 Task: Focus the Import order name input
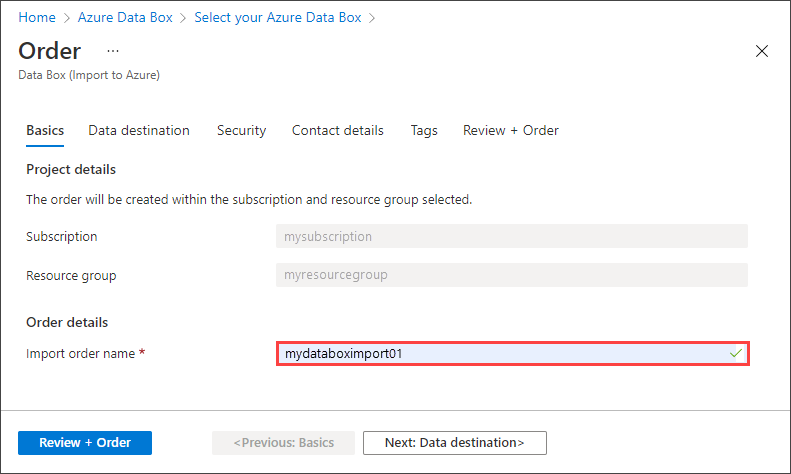tap(500, 353)
